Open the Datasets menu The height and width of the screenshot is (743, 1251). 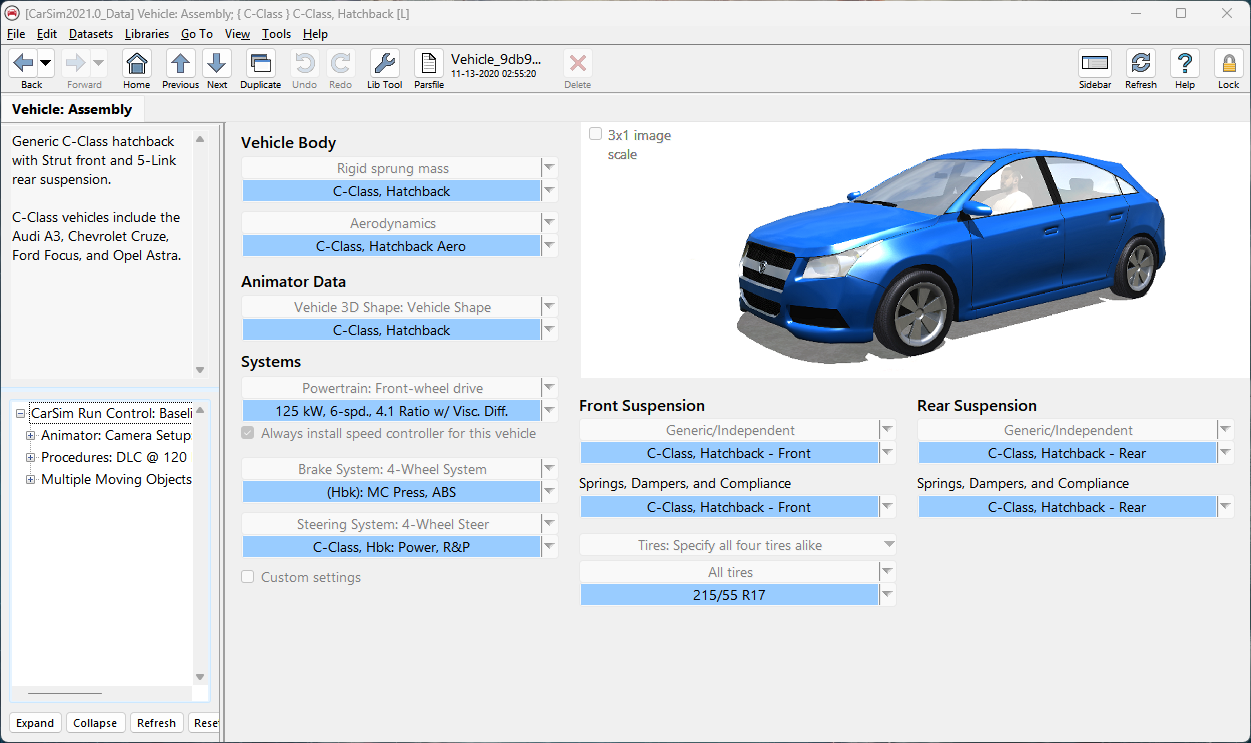(x=90, y=34)
